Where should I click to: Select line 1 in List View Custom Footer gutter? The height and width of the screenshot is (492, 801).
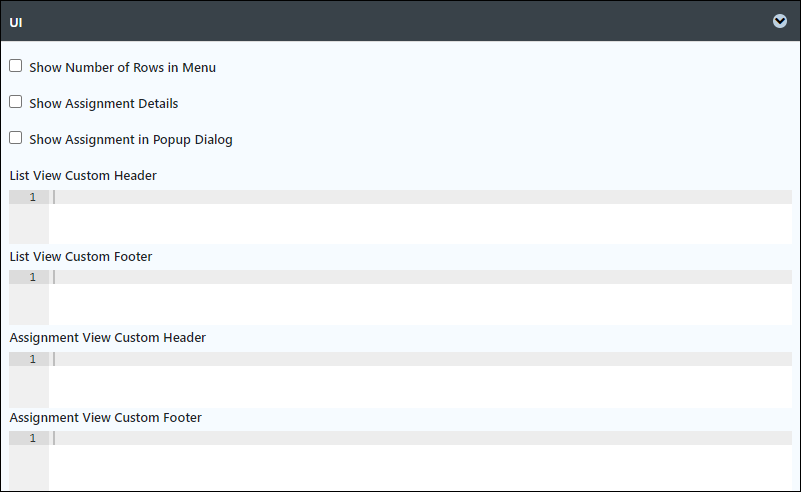[33, 277]
